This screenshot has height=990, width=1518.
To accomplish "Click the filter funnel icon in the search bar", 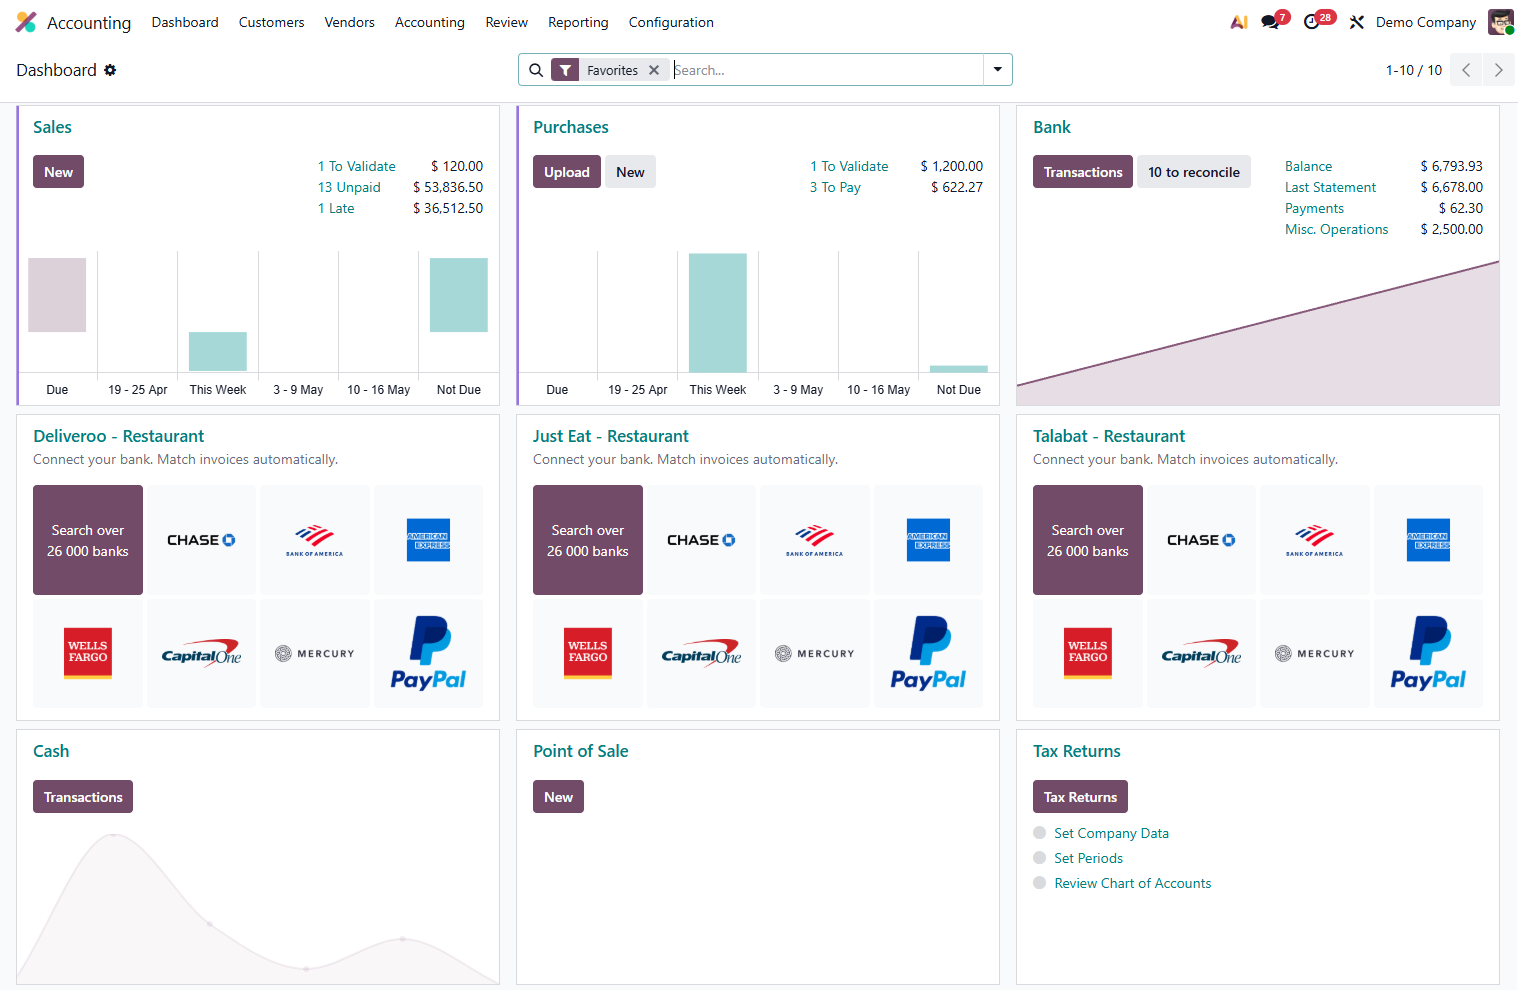I will pos(565,70).
